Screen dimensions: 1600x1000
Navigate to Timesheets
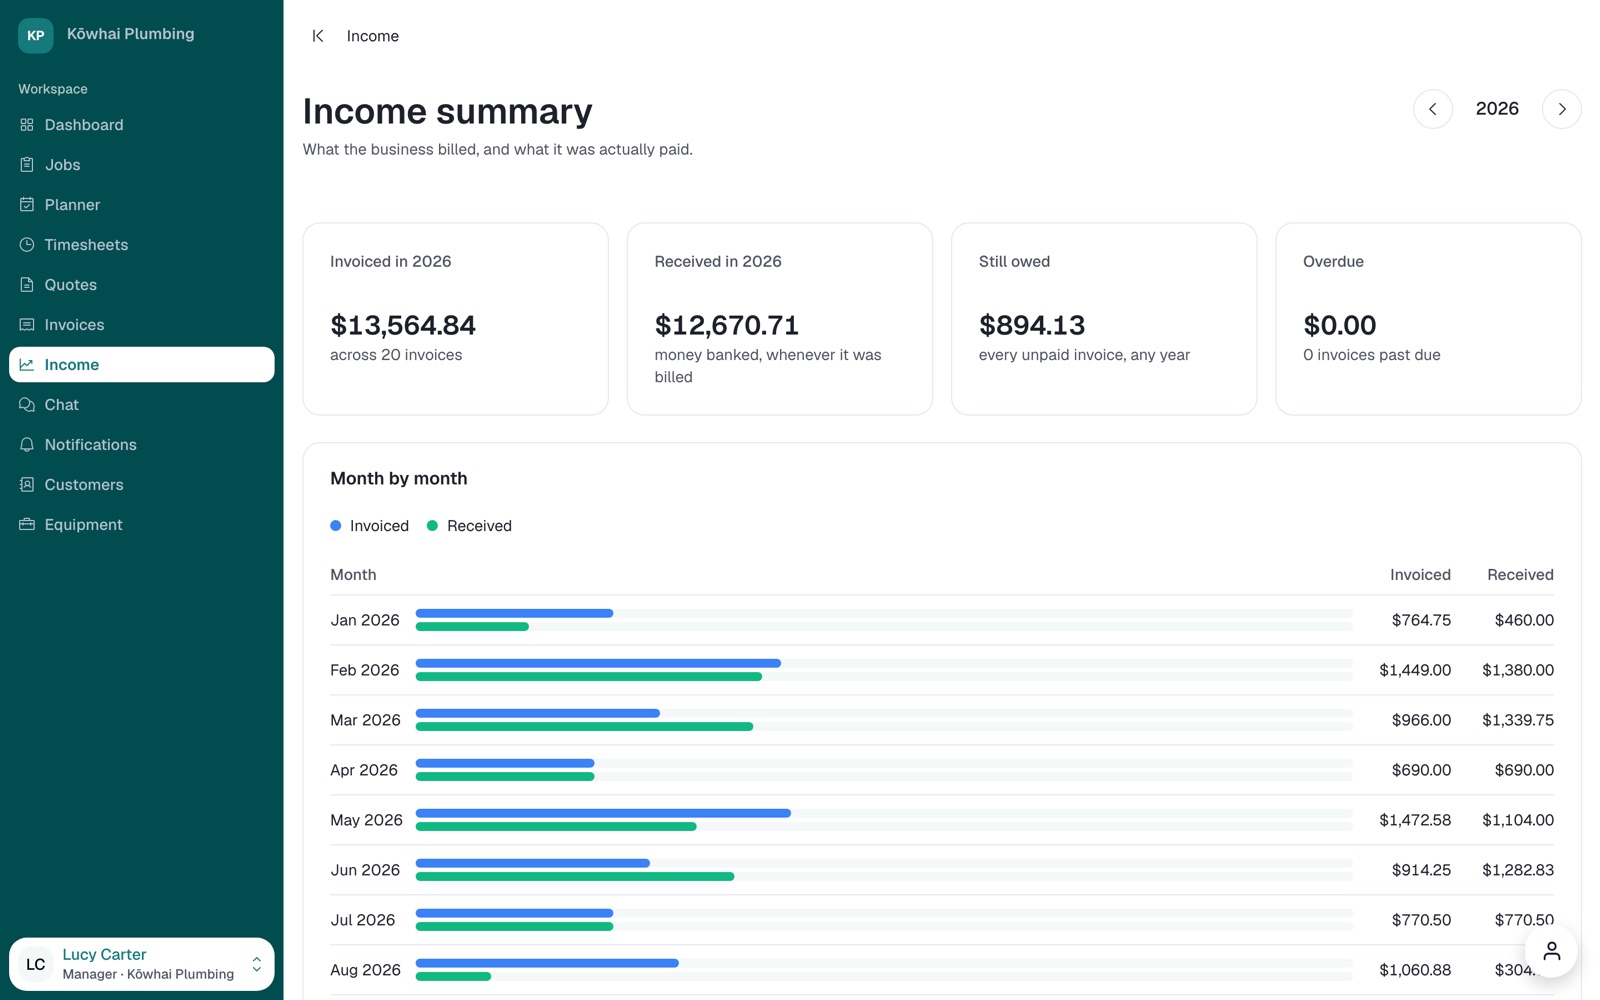(x=142, y=245)
